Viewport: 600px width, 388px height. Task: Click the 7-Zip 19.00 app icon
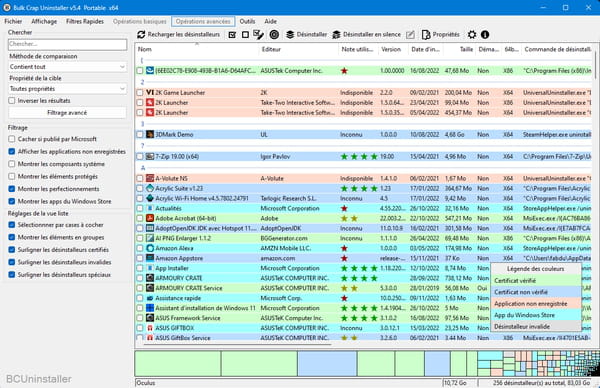coord(150,157)
